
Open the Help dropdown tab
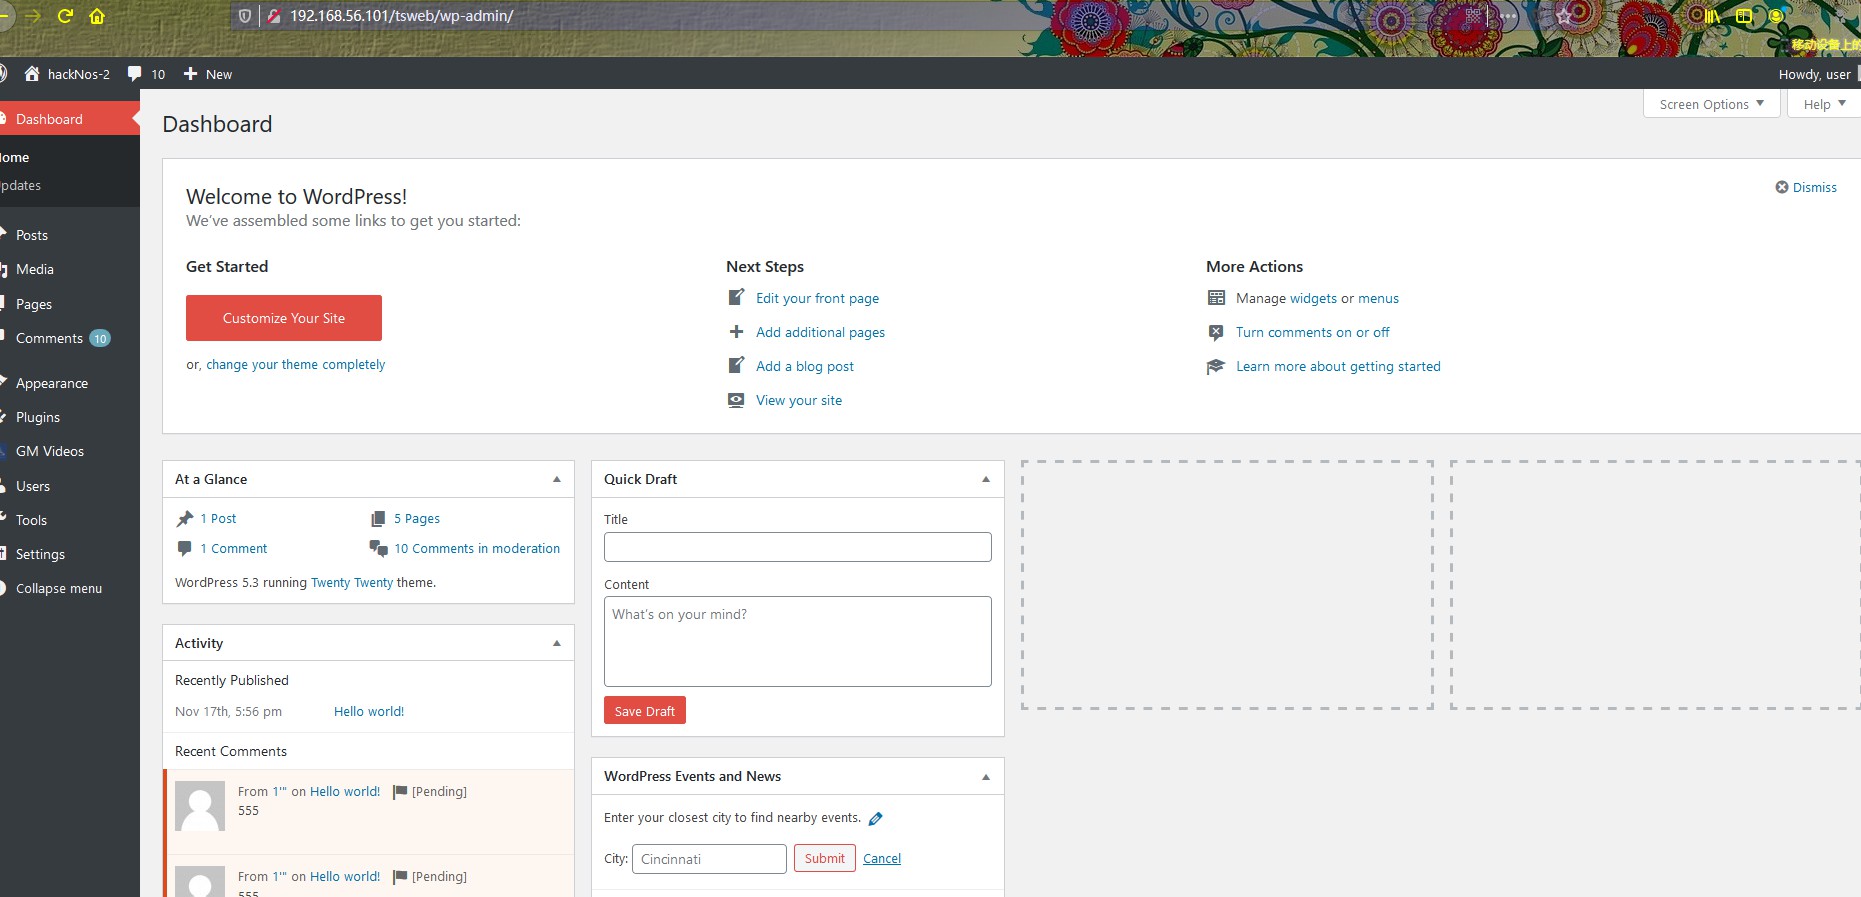click(x=1824, y=104)
